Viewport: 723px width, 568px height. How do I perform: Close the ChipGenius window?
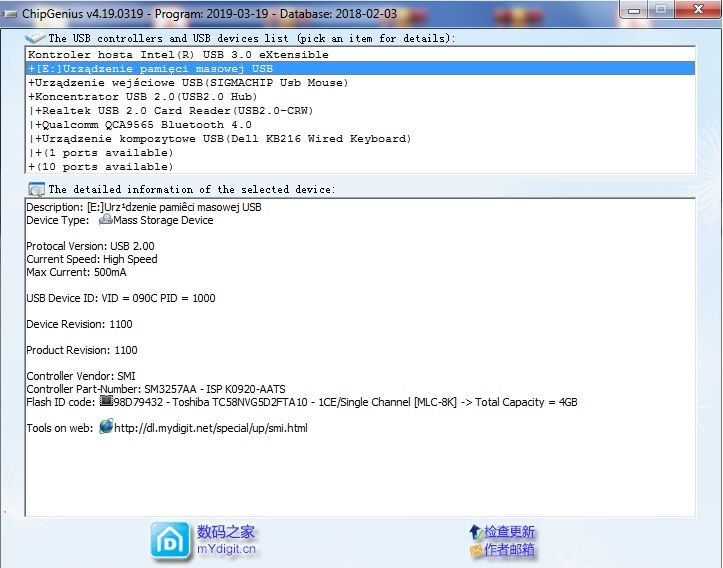tap(699, 9)
